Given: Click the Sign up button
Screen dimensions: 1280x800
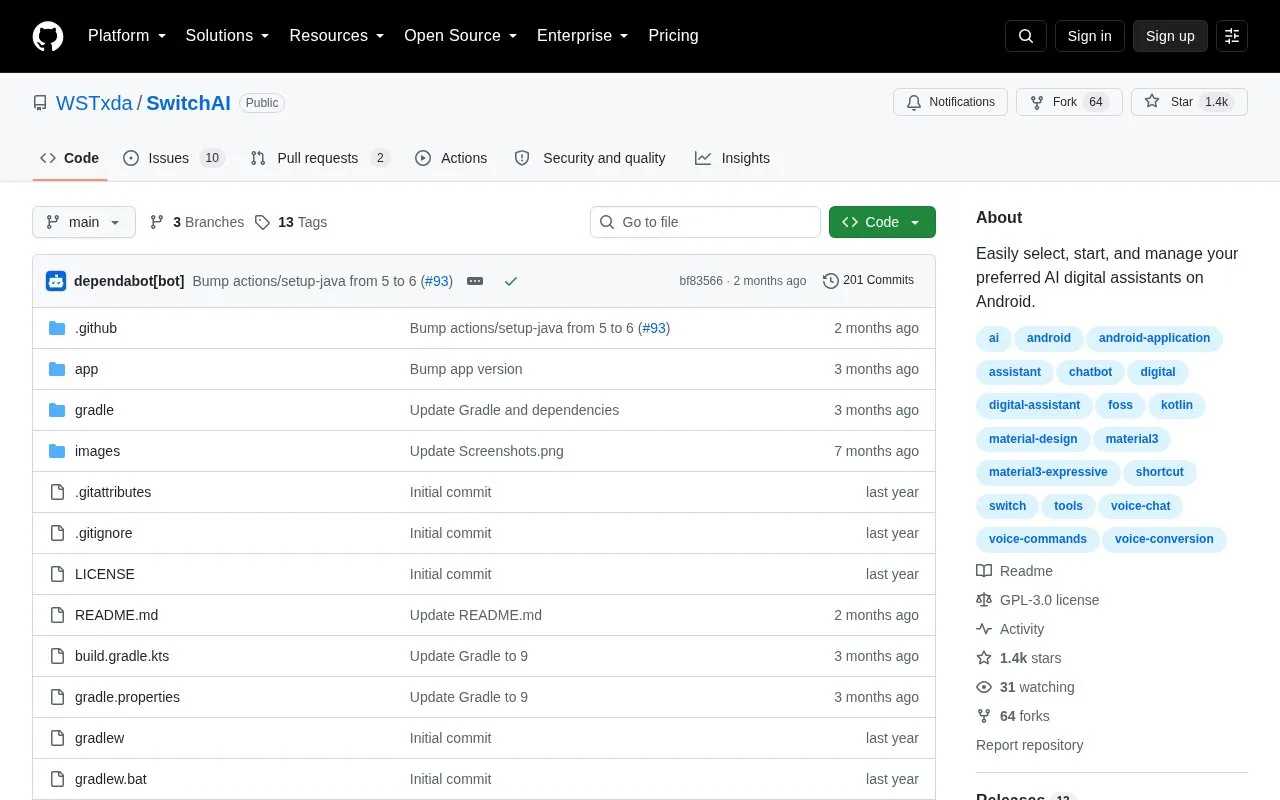Looking at the screenshot, I should tap(1170, 36).
